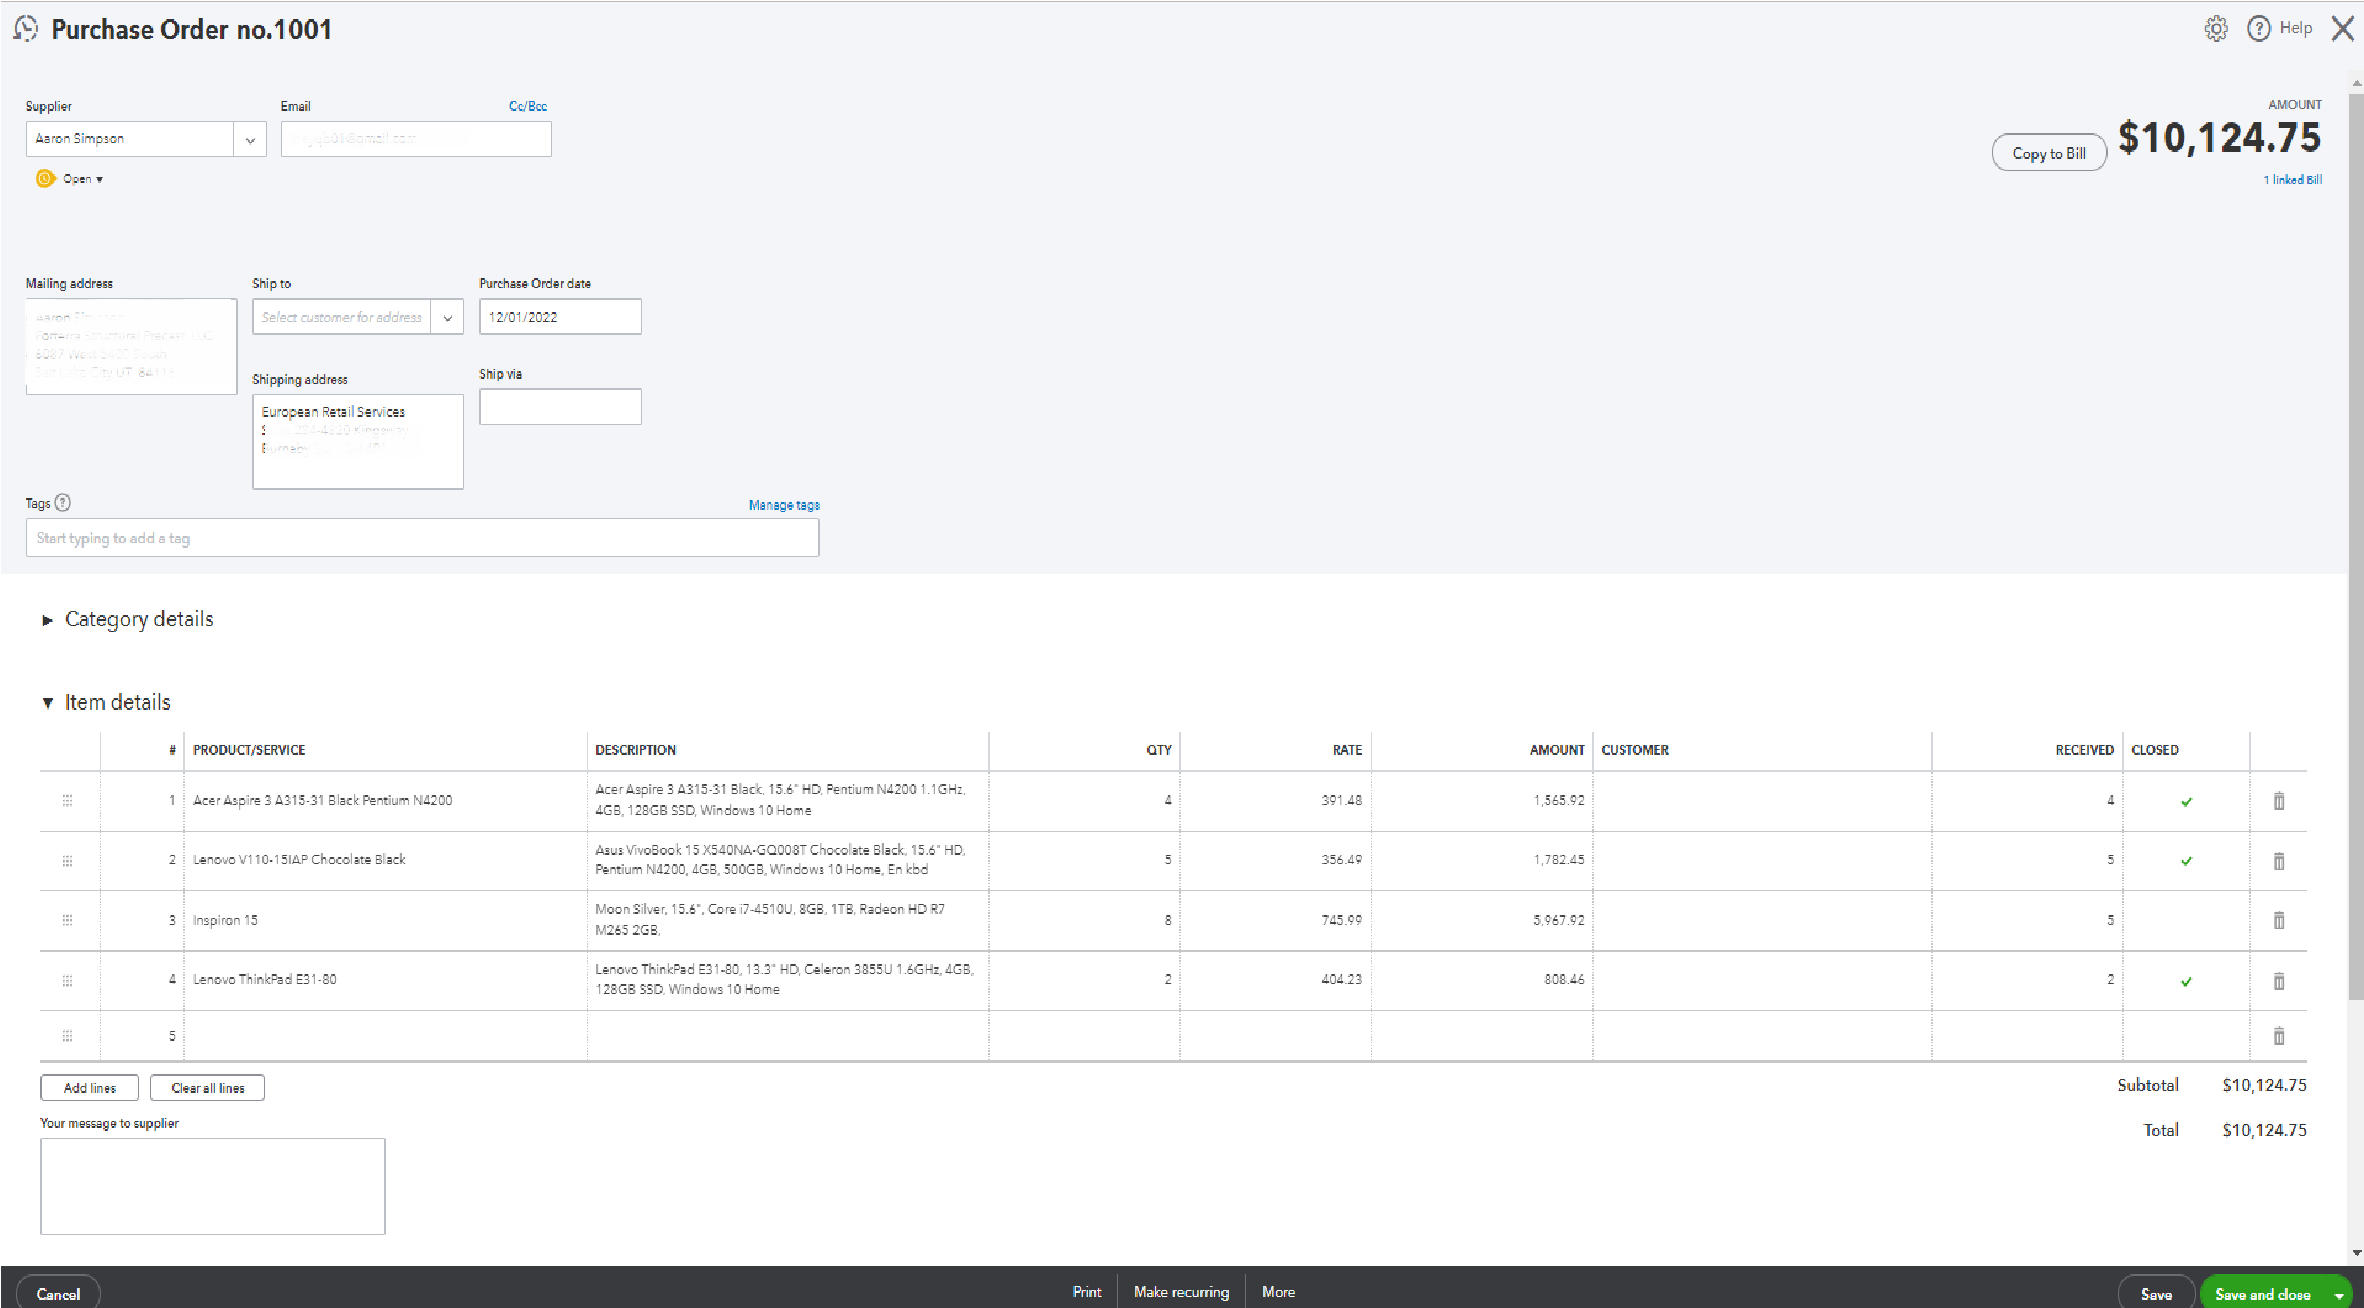This screenshot has width=2364, height=1308.
Task: Click Make recurring in footer bar
Action: [x=1181, y=1292]
